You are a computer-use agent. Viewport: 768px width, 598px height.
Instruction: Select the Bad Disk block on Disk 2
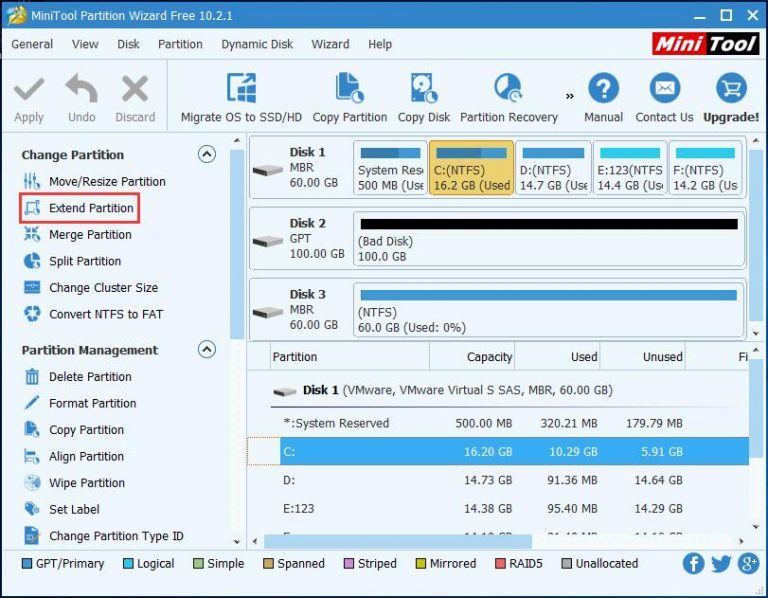pos(549,239)
